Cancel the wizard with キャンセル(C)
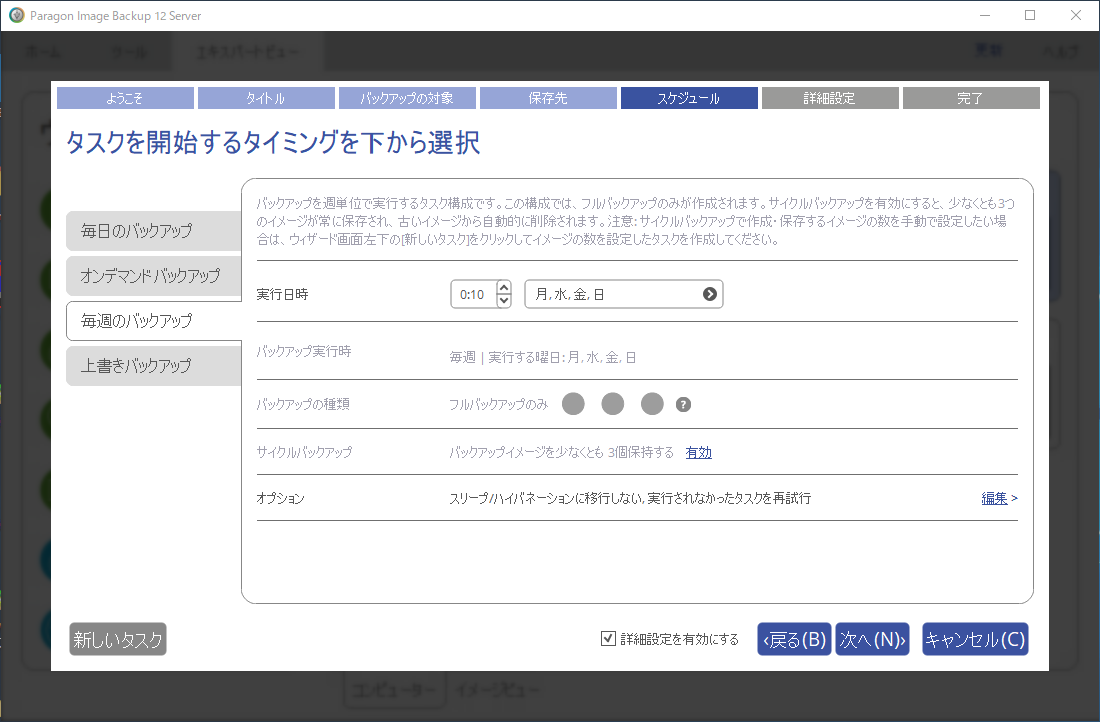This screenshot has width=1100, height=722. 974,640
